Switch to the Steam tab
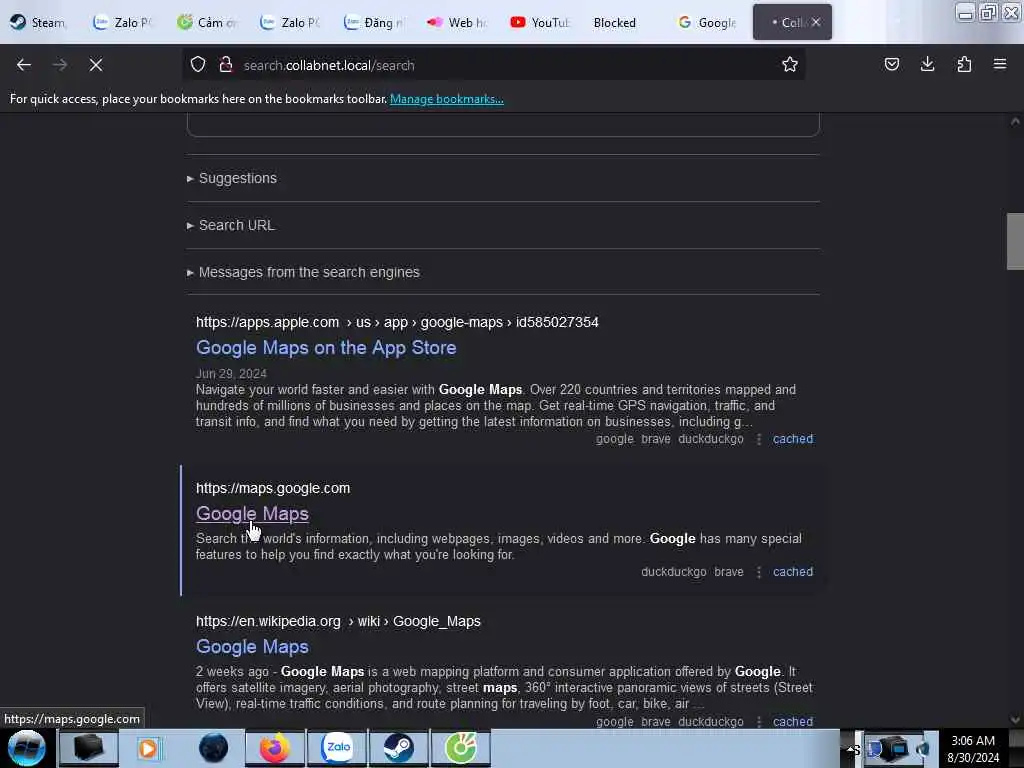Image resolution: width=1024 pixels, height=768 pixels. [x=38, y=23]
